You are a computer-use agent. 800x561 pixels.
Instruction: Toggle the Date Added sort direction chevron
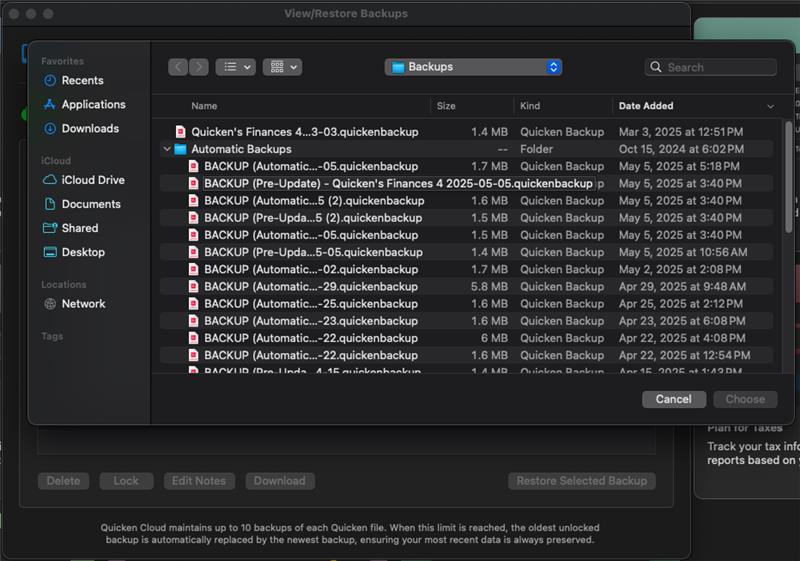coord(770,107)
